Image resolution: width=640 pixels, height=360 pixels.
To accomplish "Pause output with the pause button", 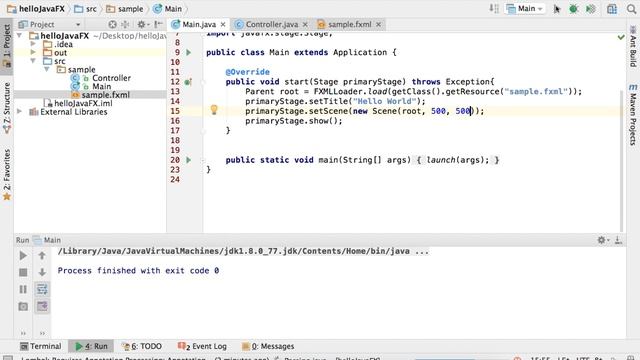I will tap(23, 289).
